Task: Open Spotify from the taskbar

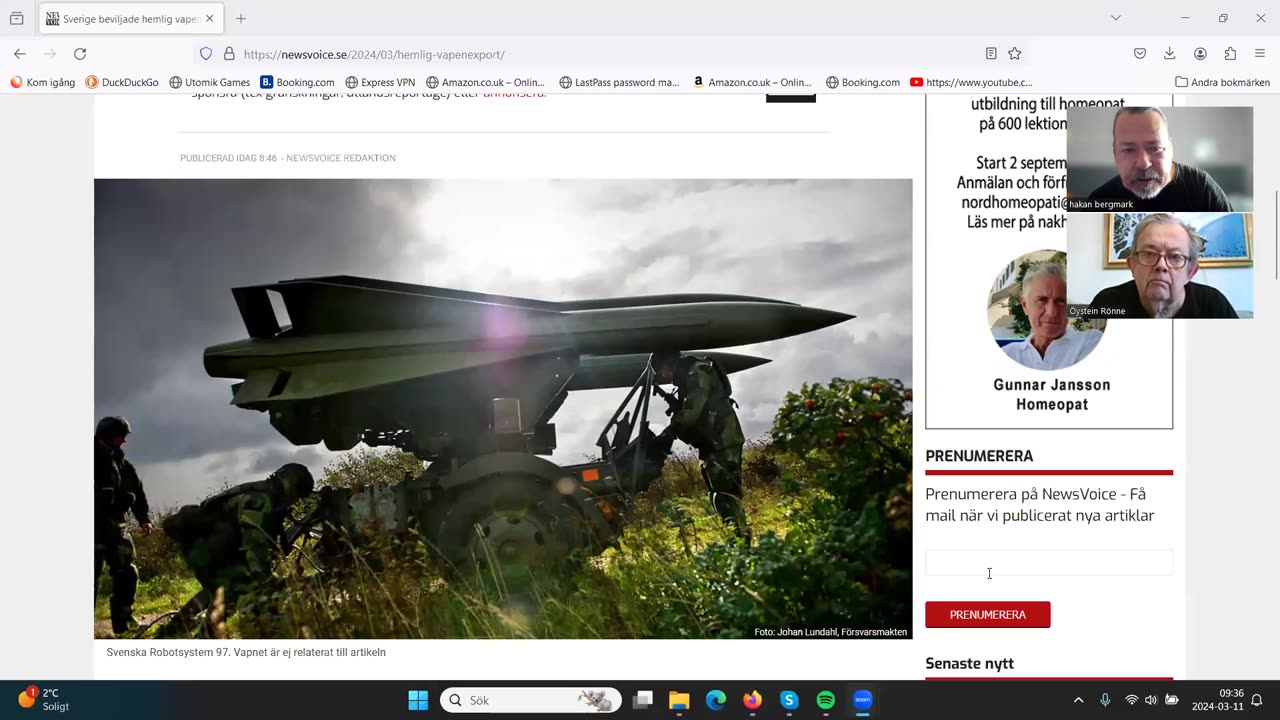Action: pos(826,700)
